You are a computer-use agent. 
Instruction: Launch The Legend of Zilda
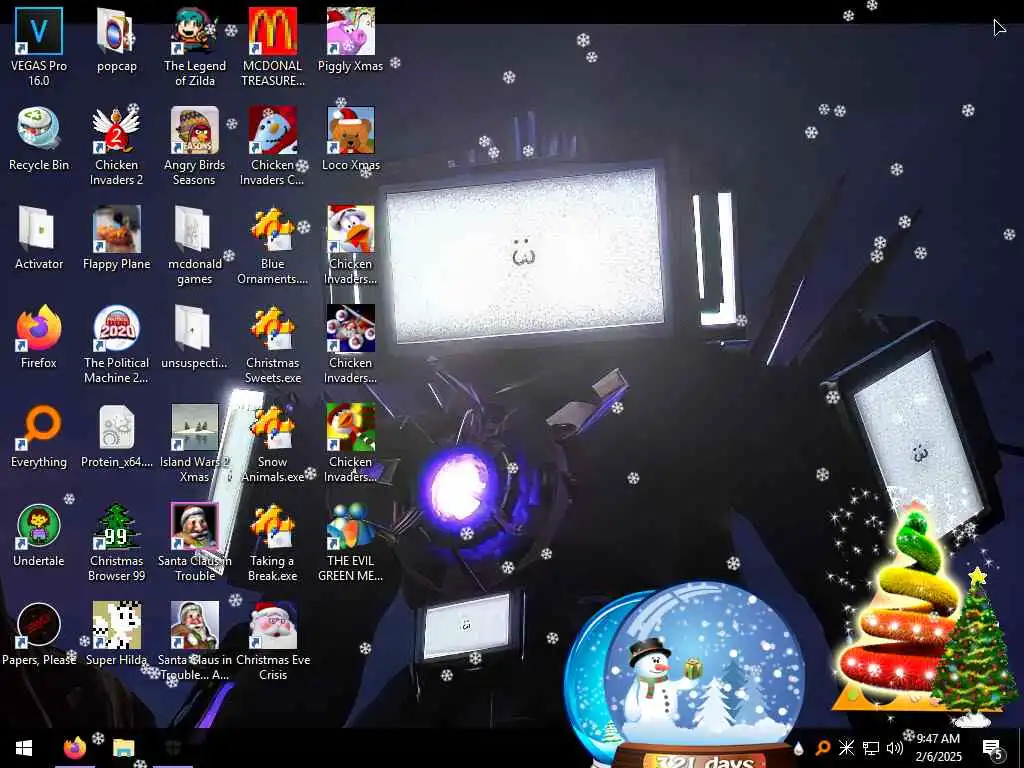pos(195,47)
